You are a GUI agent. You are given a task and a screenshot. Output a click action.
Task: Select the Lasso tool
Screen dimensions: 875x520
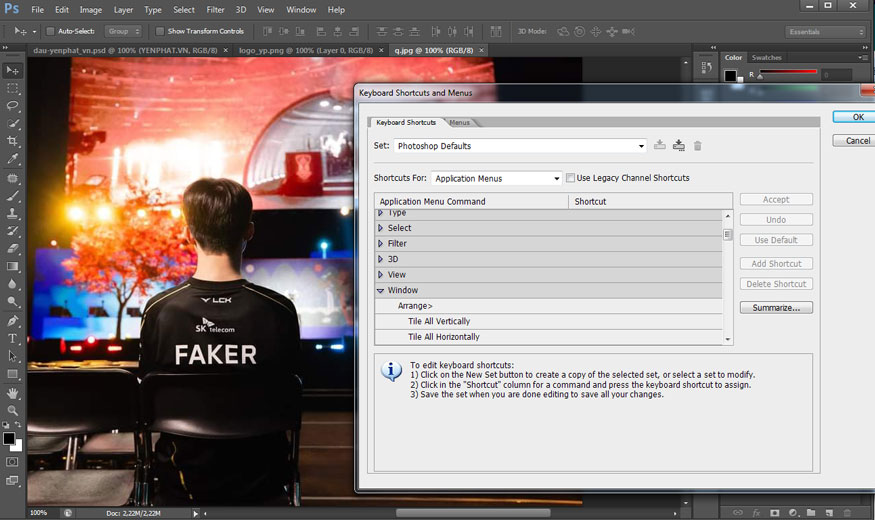13,105
